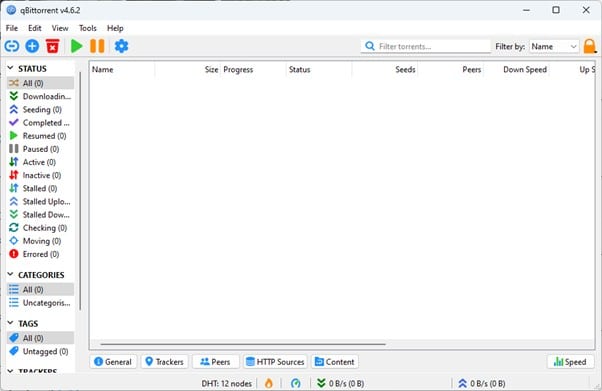This screenshot has width=602, height=391.
Task: Click the green Resume play icon
Action: [77, 46]
